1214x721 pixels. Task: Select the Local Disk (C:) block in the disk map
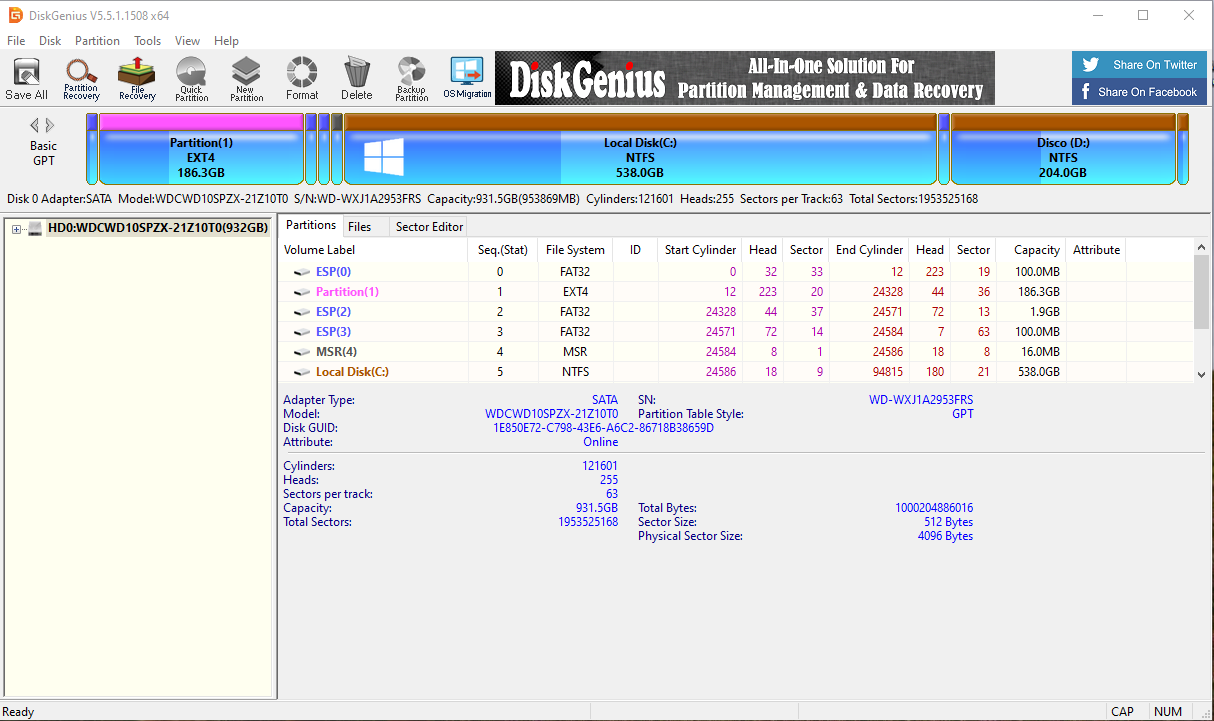coord(640,149)
